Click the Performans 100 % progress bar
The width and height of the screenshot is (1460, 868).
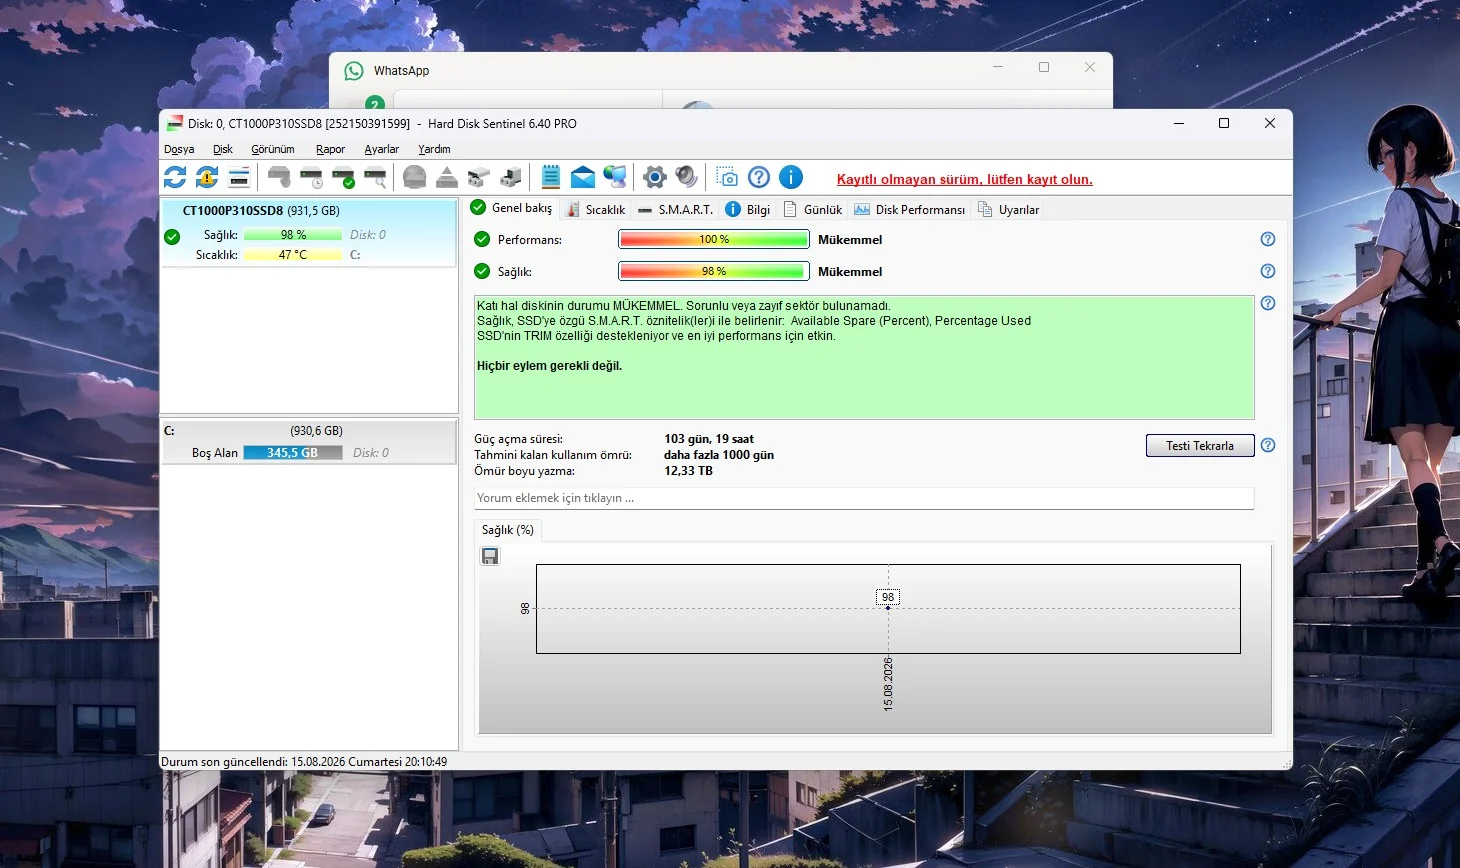[714, 239]
